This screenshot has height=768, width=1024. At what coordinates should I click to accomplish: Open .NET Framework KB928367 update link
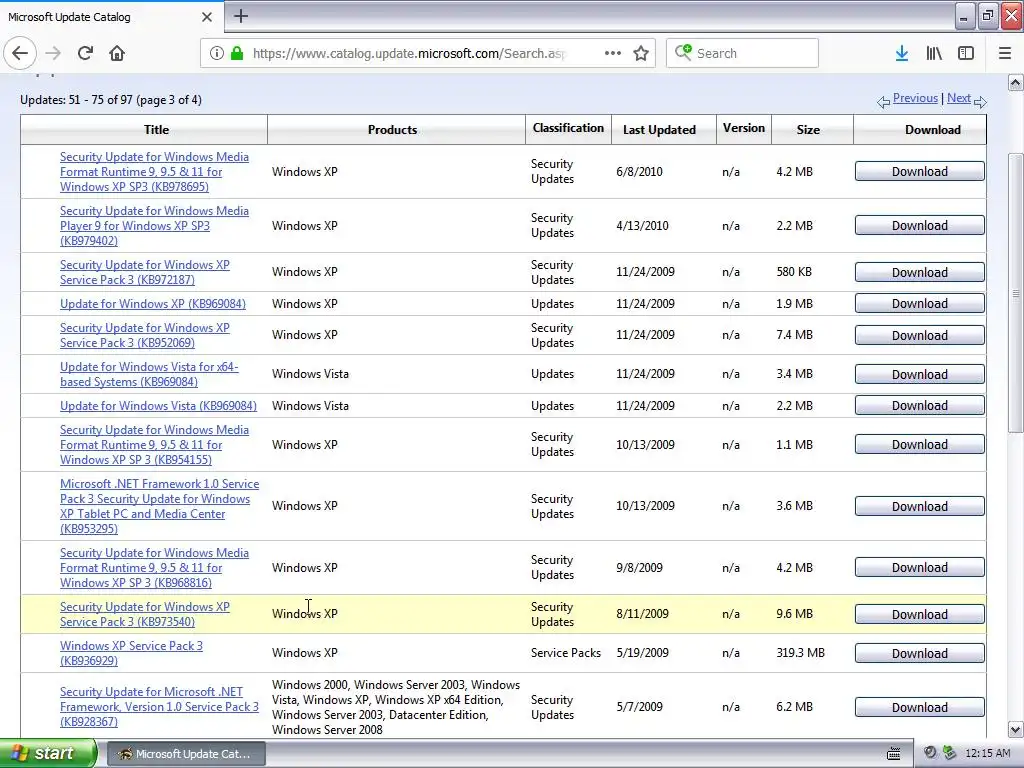[x=159, y=707]
